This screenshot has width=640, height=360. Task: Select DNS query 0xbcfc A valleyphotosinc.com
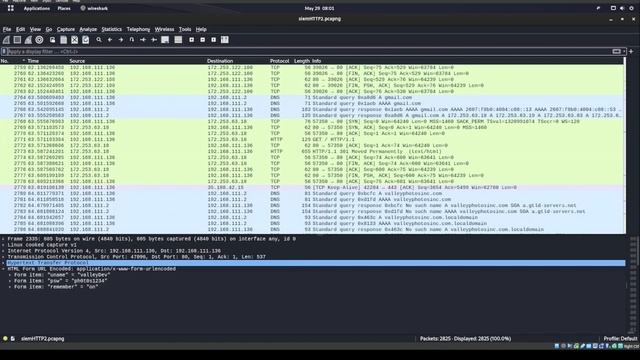coord(312,193)
